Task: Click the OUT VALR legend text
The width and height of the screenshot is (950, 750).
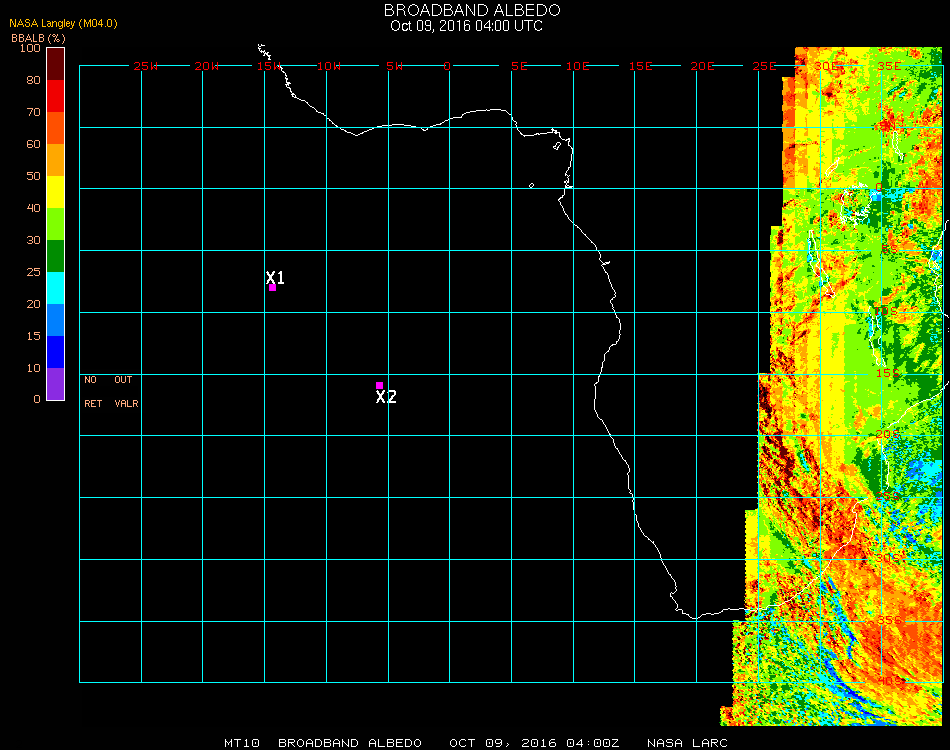Action: pyautogui.click(x=125, y=392)
